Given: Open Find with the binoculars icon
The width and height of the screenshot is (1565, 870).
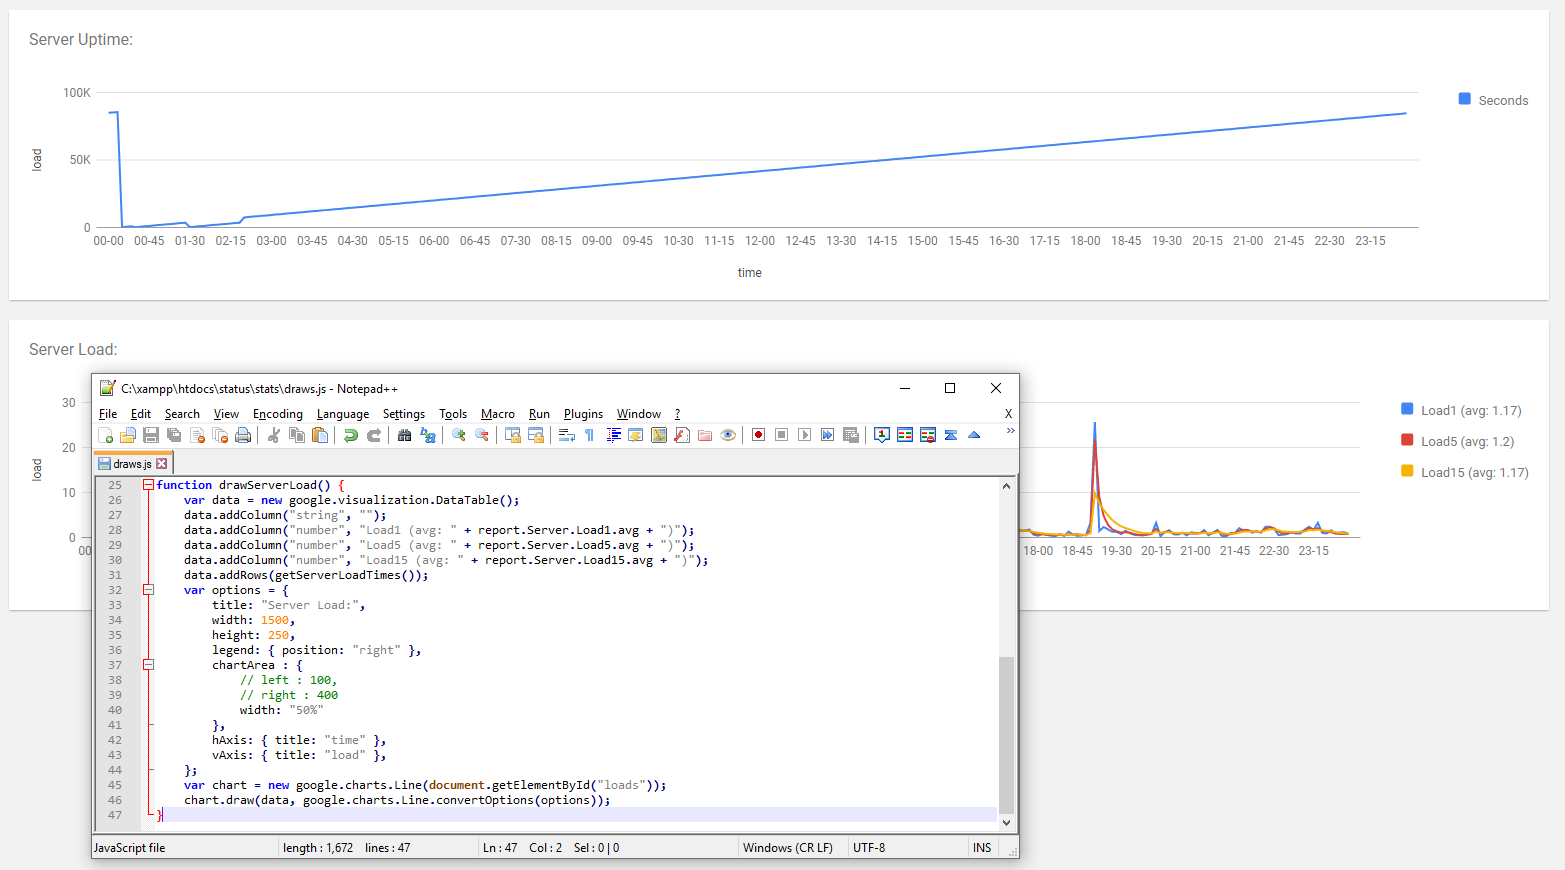Looking at the screenshot, I should pyautogui.click(x=404, y=435).
